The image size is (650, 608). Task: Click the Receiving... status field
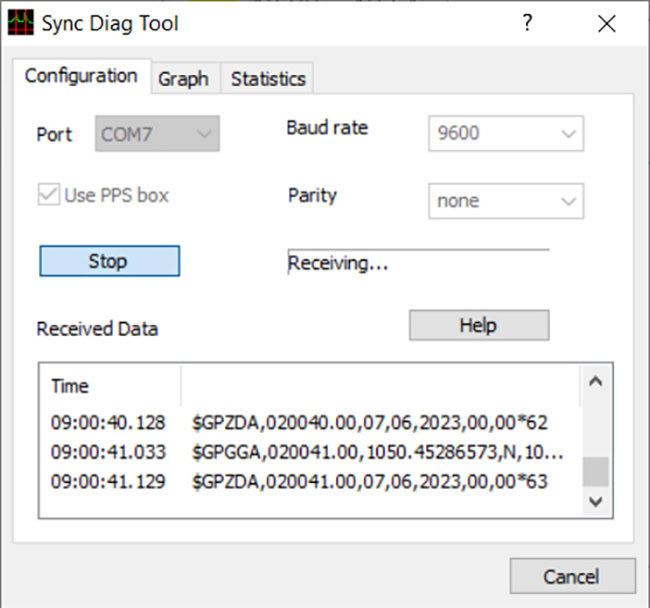[419, 263]
